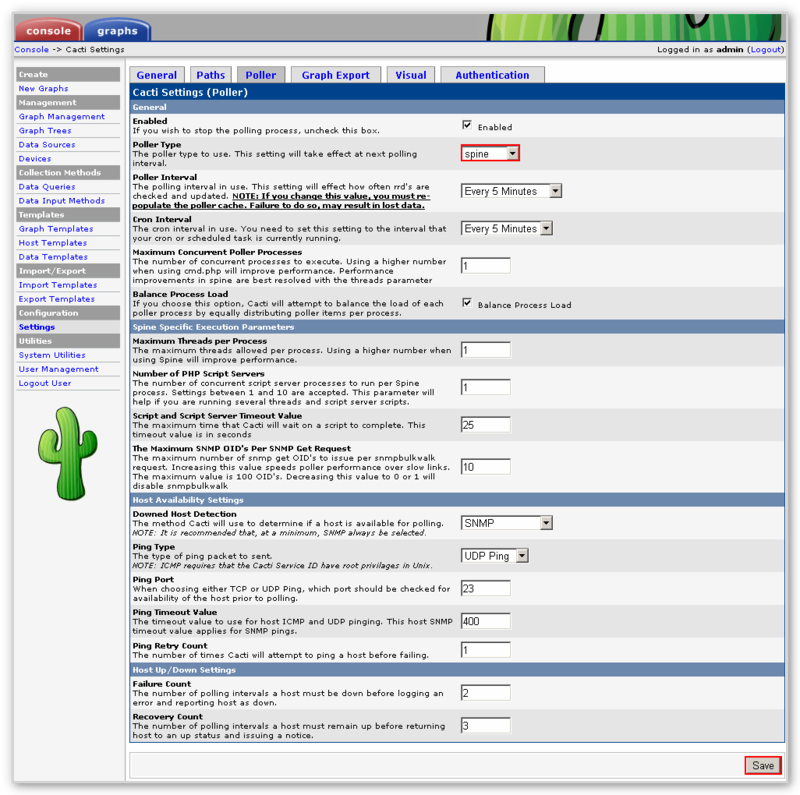The width and height of the screenshot is (800, 795).
Task: Open Data Queries in the sidebar
Action: coord(47,187)
